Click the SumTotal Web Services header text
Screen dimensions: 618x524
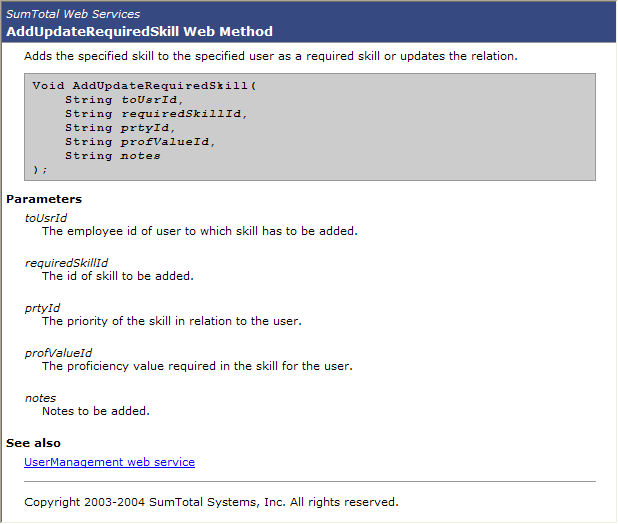[73, 14]
